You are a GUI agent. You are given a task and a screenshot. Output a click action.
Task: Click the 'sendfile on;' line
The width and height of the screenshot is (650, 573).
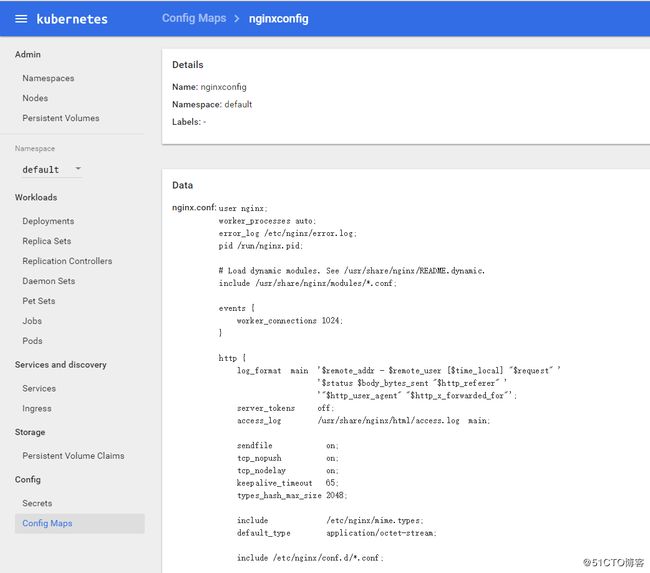[288, 445]
